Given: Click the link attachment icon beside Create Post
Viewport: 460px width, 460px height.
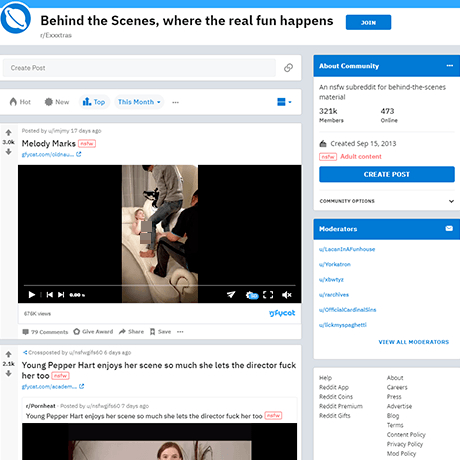Looking at the screenshot, I should [288, 68].
